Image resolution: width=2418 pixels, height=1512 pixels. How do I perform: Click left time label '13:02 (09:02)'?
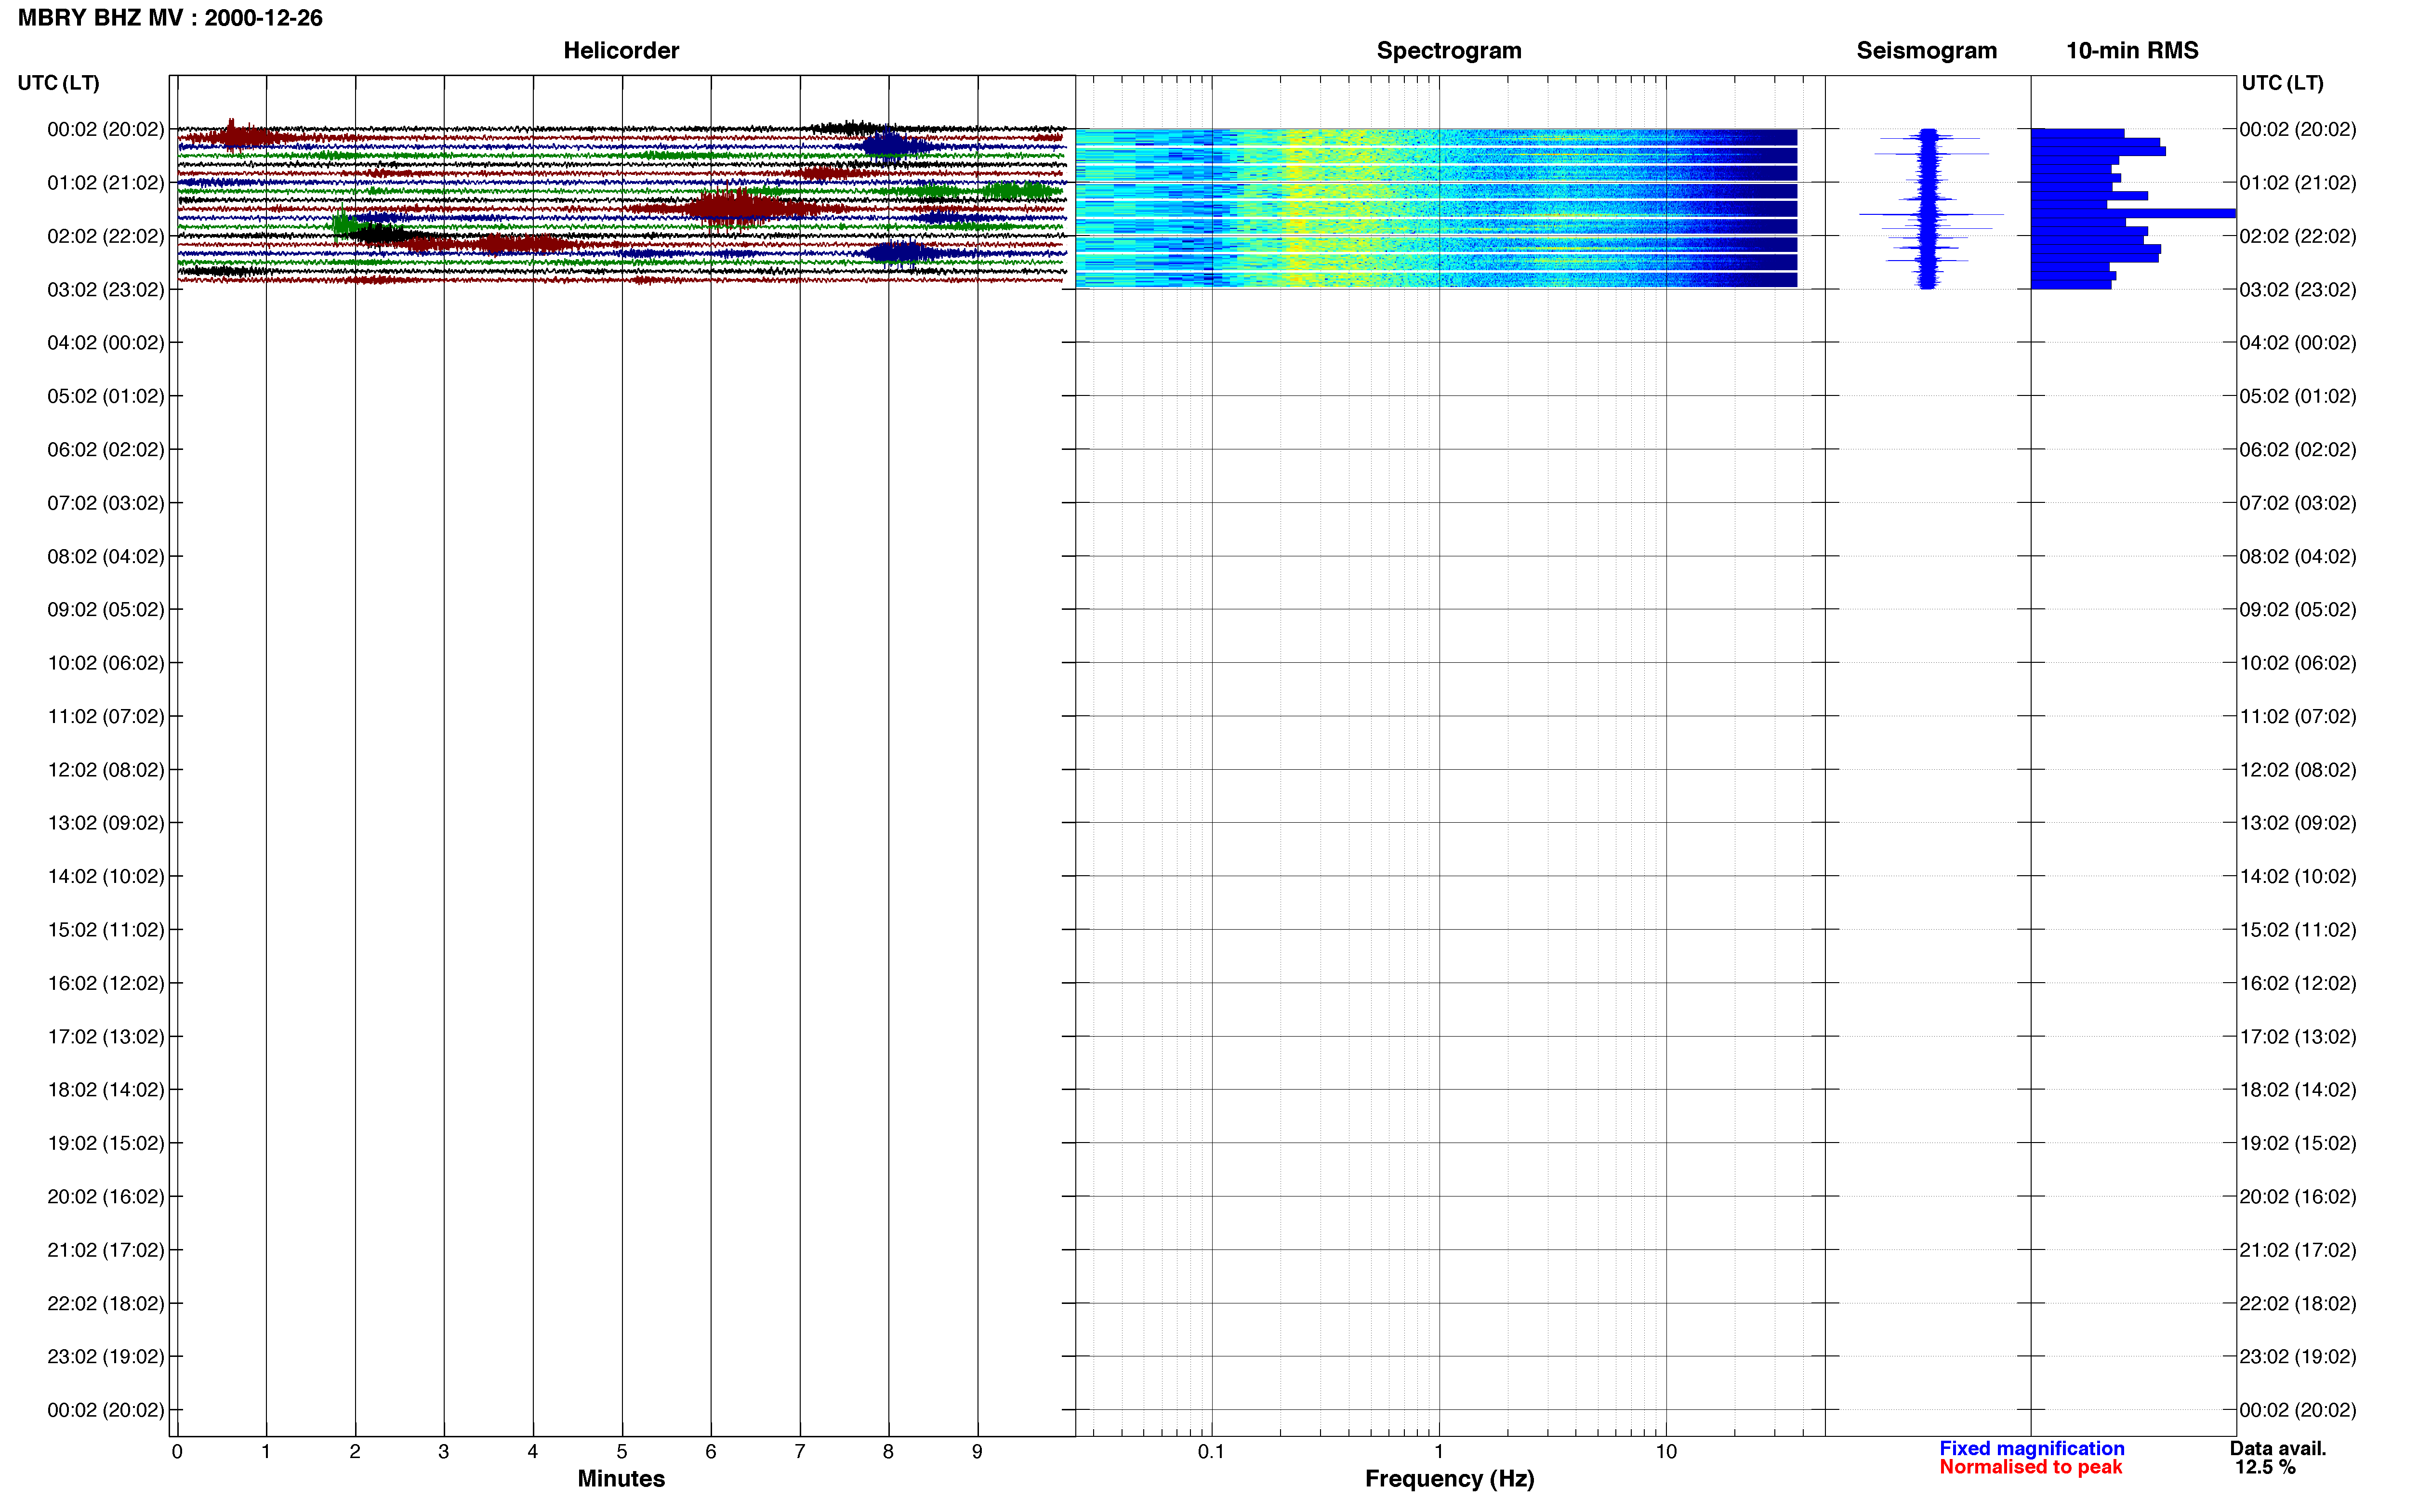(106, 823)
